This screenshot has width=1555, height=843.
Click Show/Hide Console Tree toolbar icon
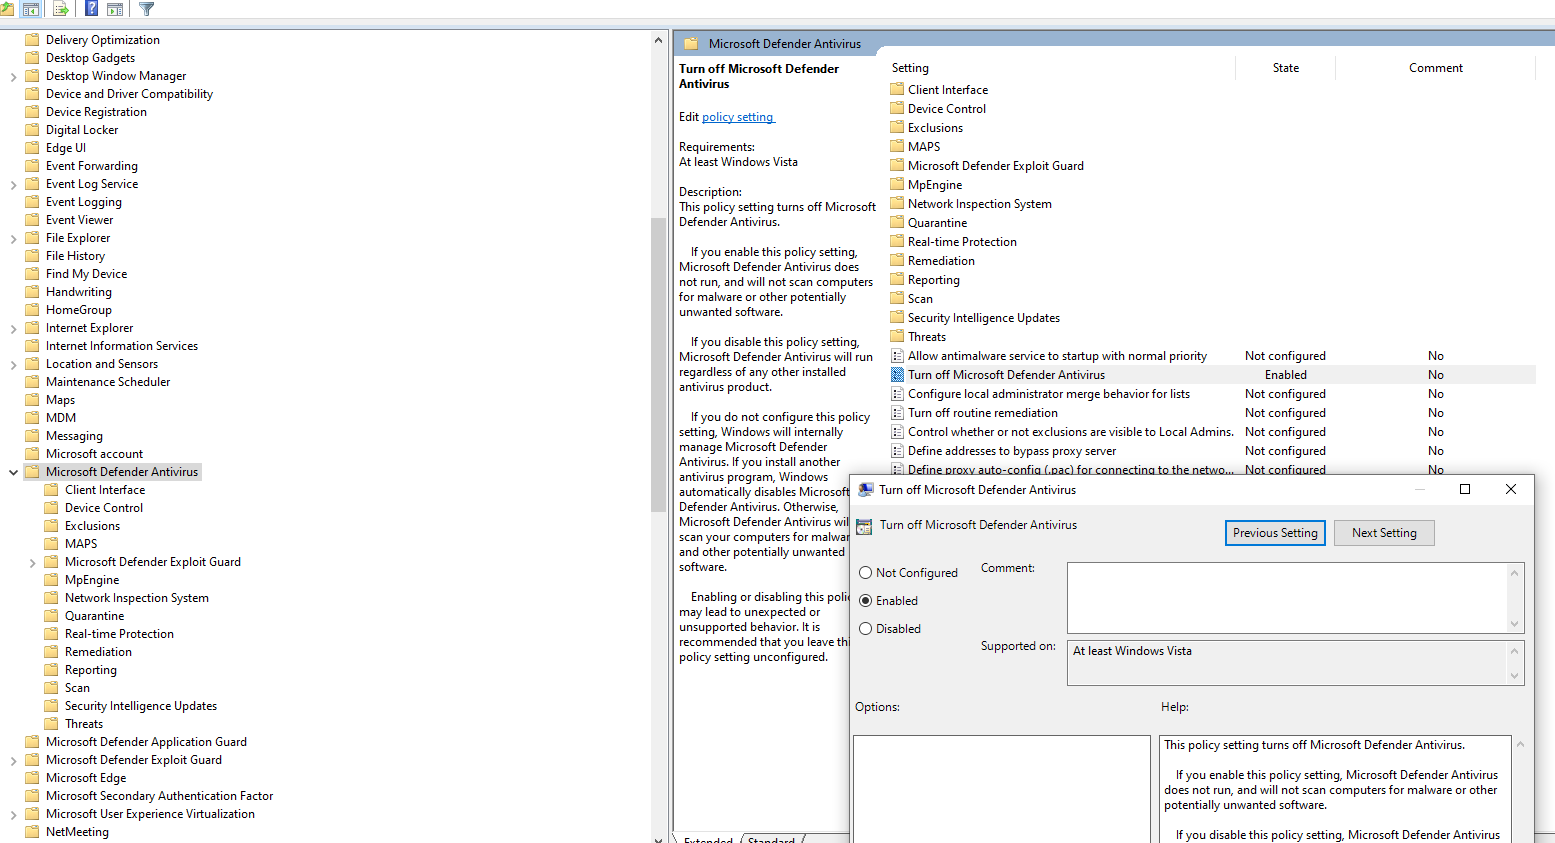pos(30,9)
